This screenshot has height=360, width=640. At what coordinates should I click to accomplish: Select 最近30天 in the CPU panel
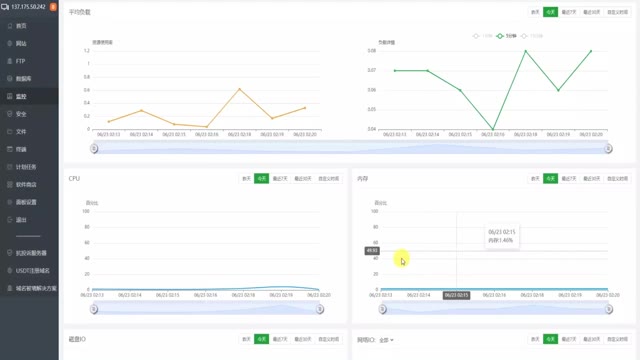[x=303, y=179]
